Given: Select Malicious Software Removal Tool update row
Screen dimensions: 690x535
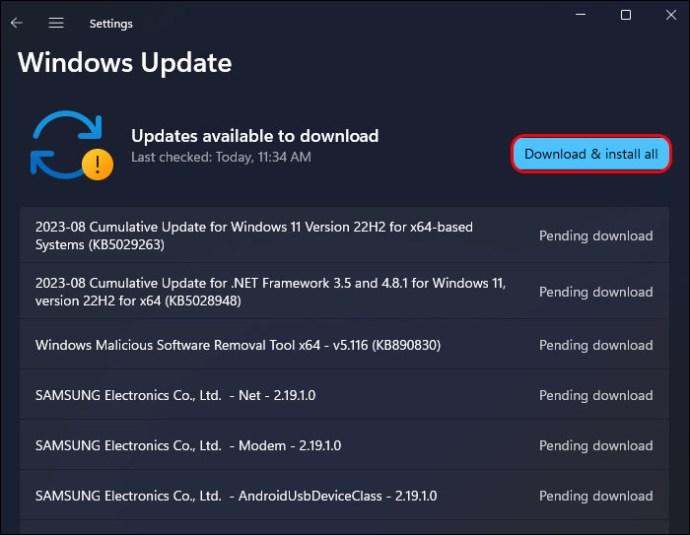Looking at the screenshot, I should [345, 345].
